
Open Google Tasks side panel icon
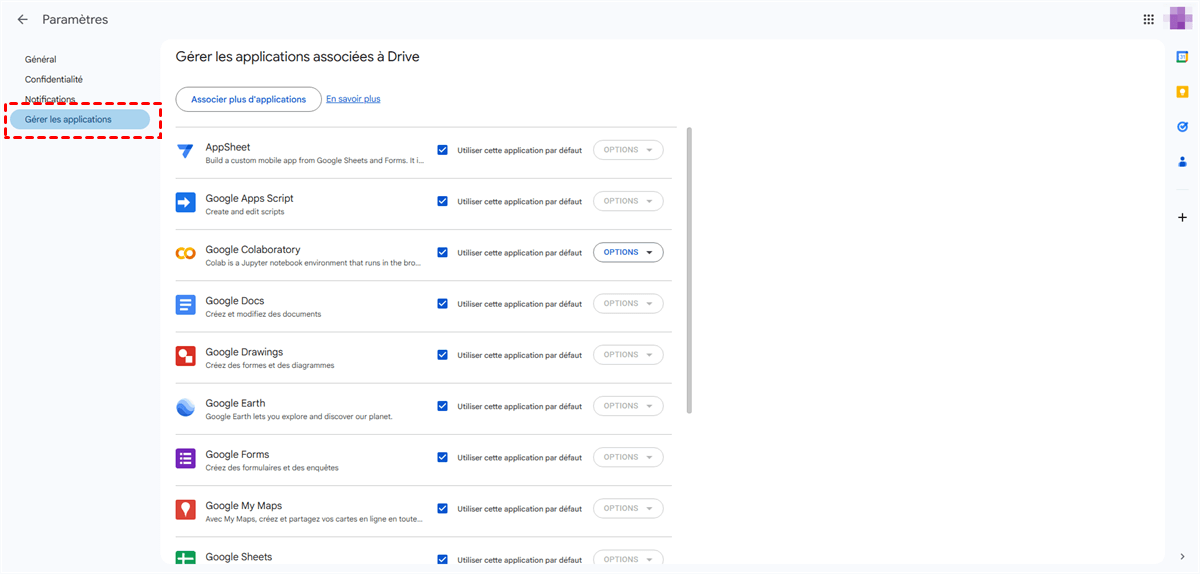pyautogui.click(x=1182, y=127)
